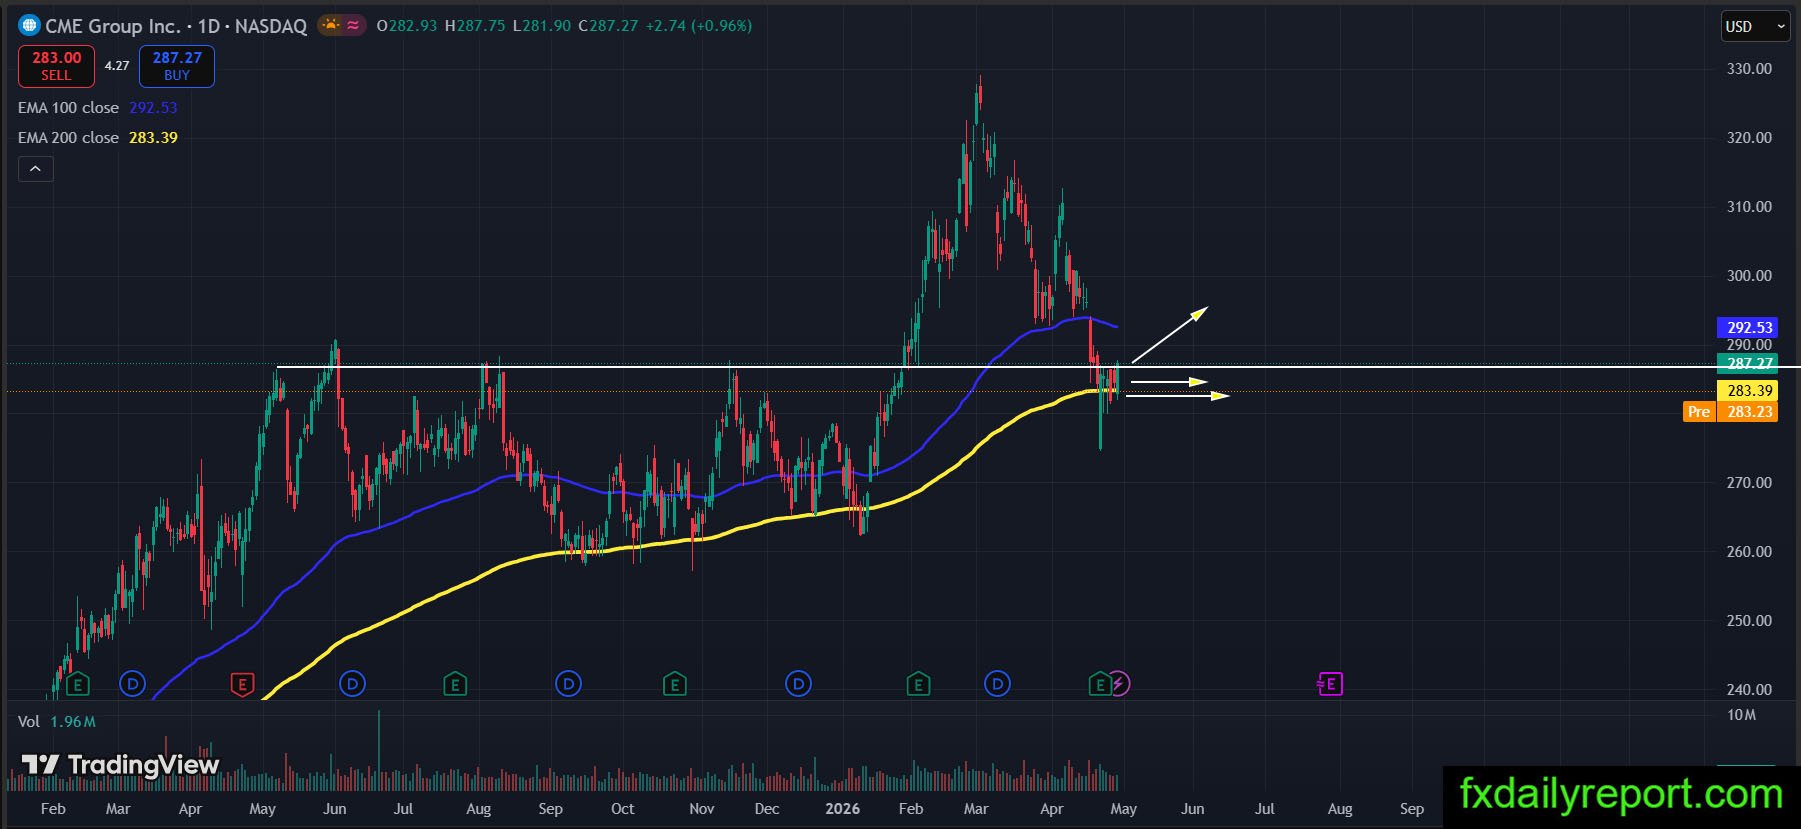
Task: Click the 310.00 price scale label
Action: tap(1749, 207)
